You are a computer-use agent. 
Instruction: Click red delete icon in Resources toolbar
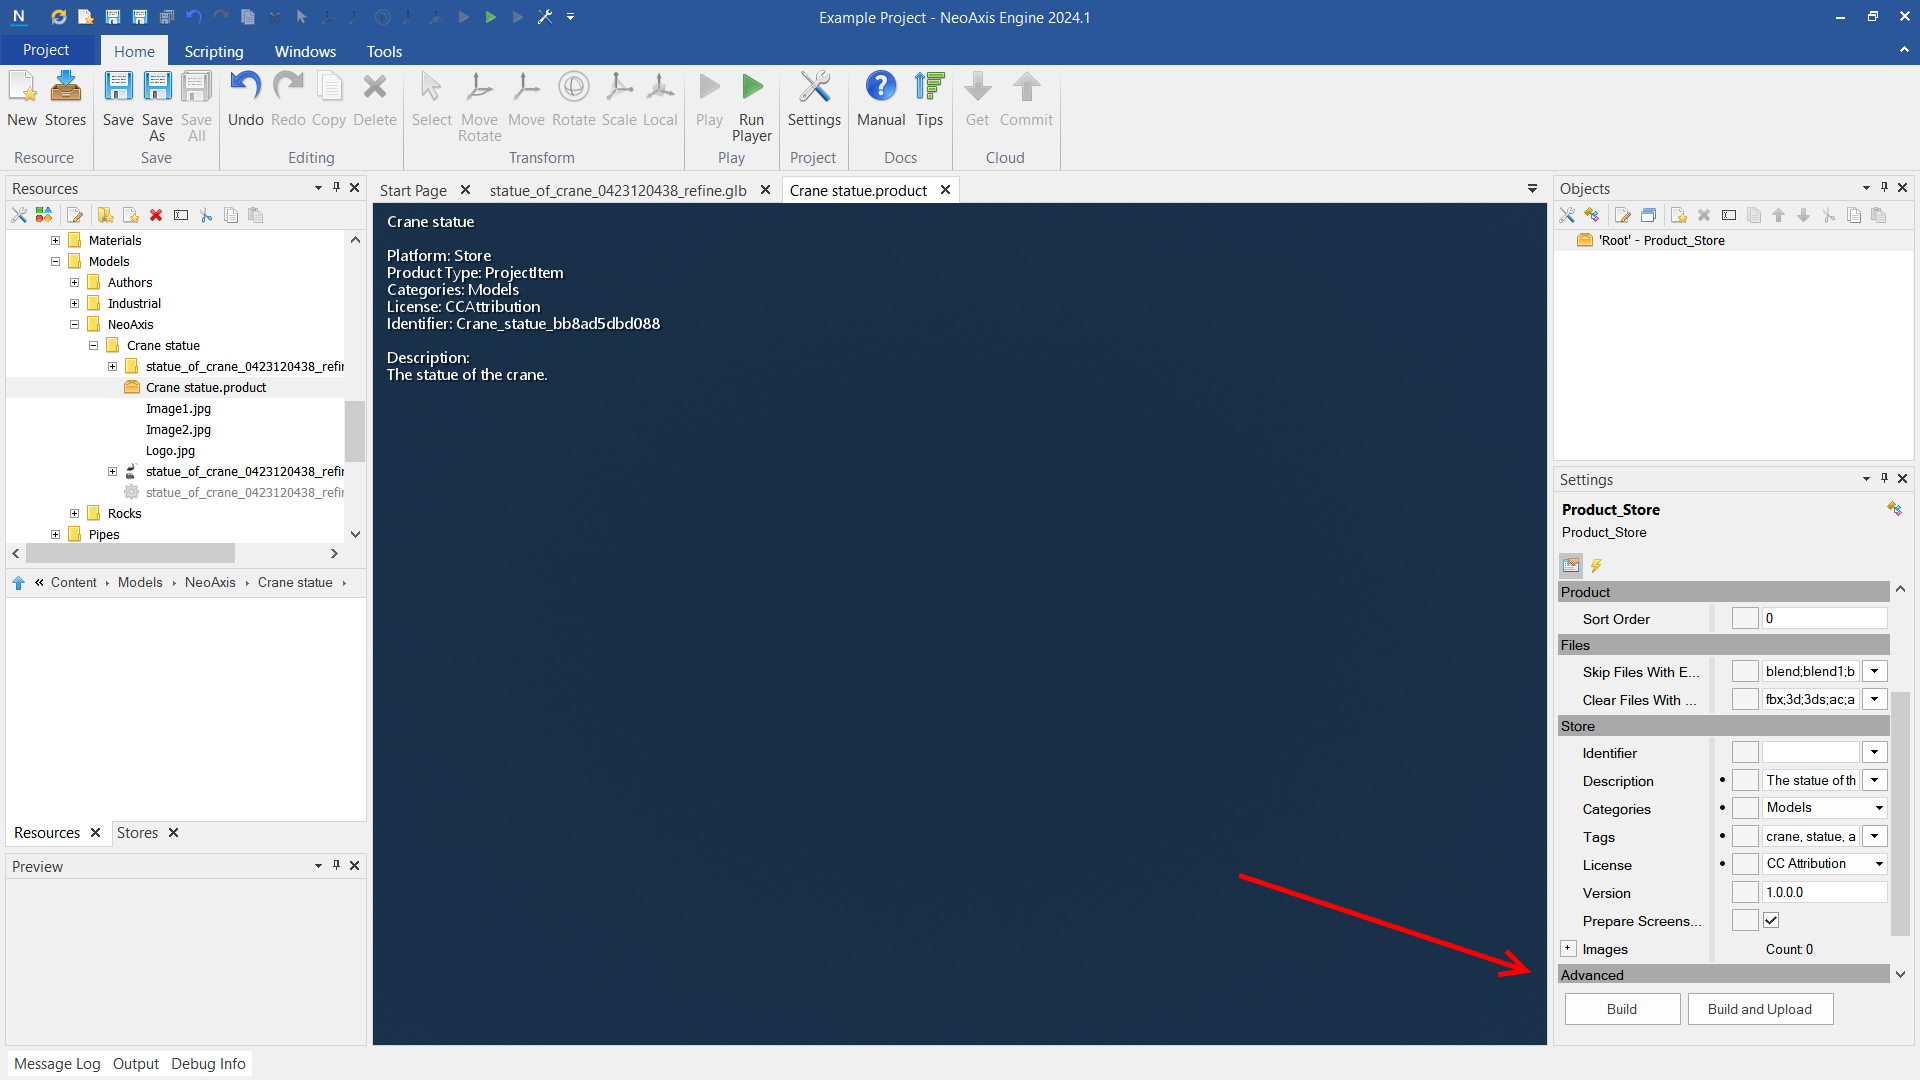pos(156,215)
